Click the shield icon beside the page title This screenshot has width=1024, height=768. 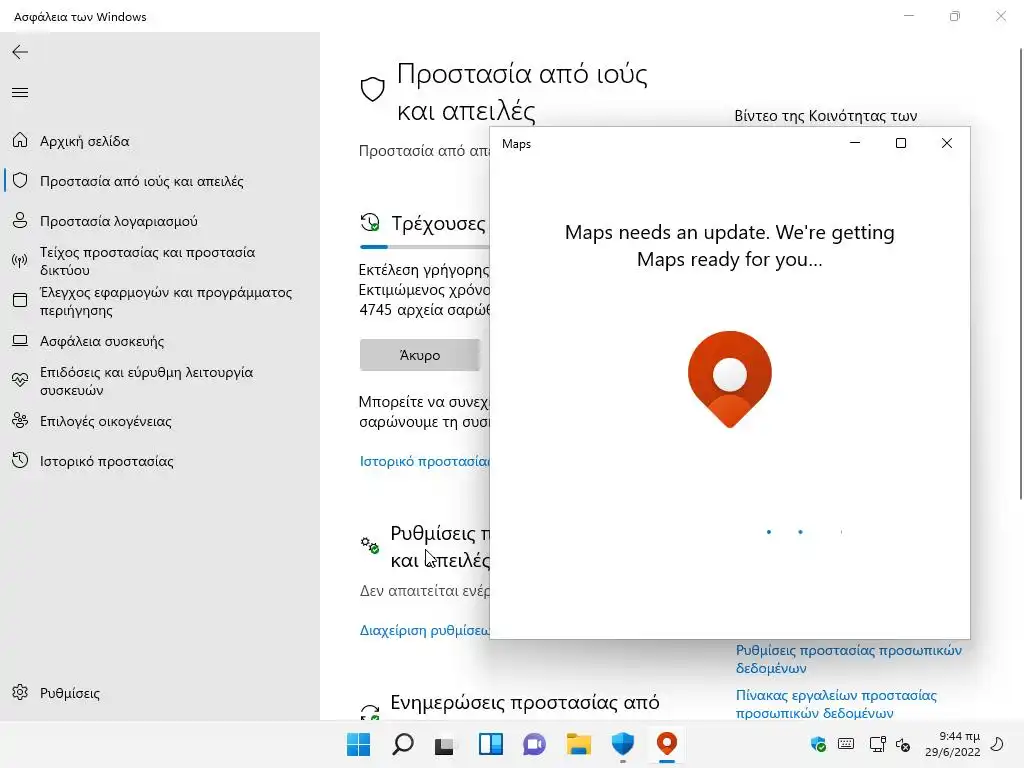pos(372,89)
